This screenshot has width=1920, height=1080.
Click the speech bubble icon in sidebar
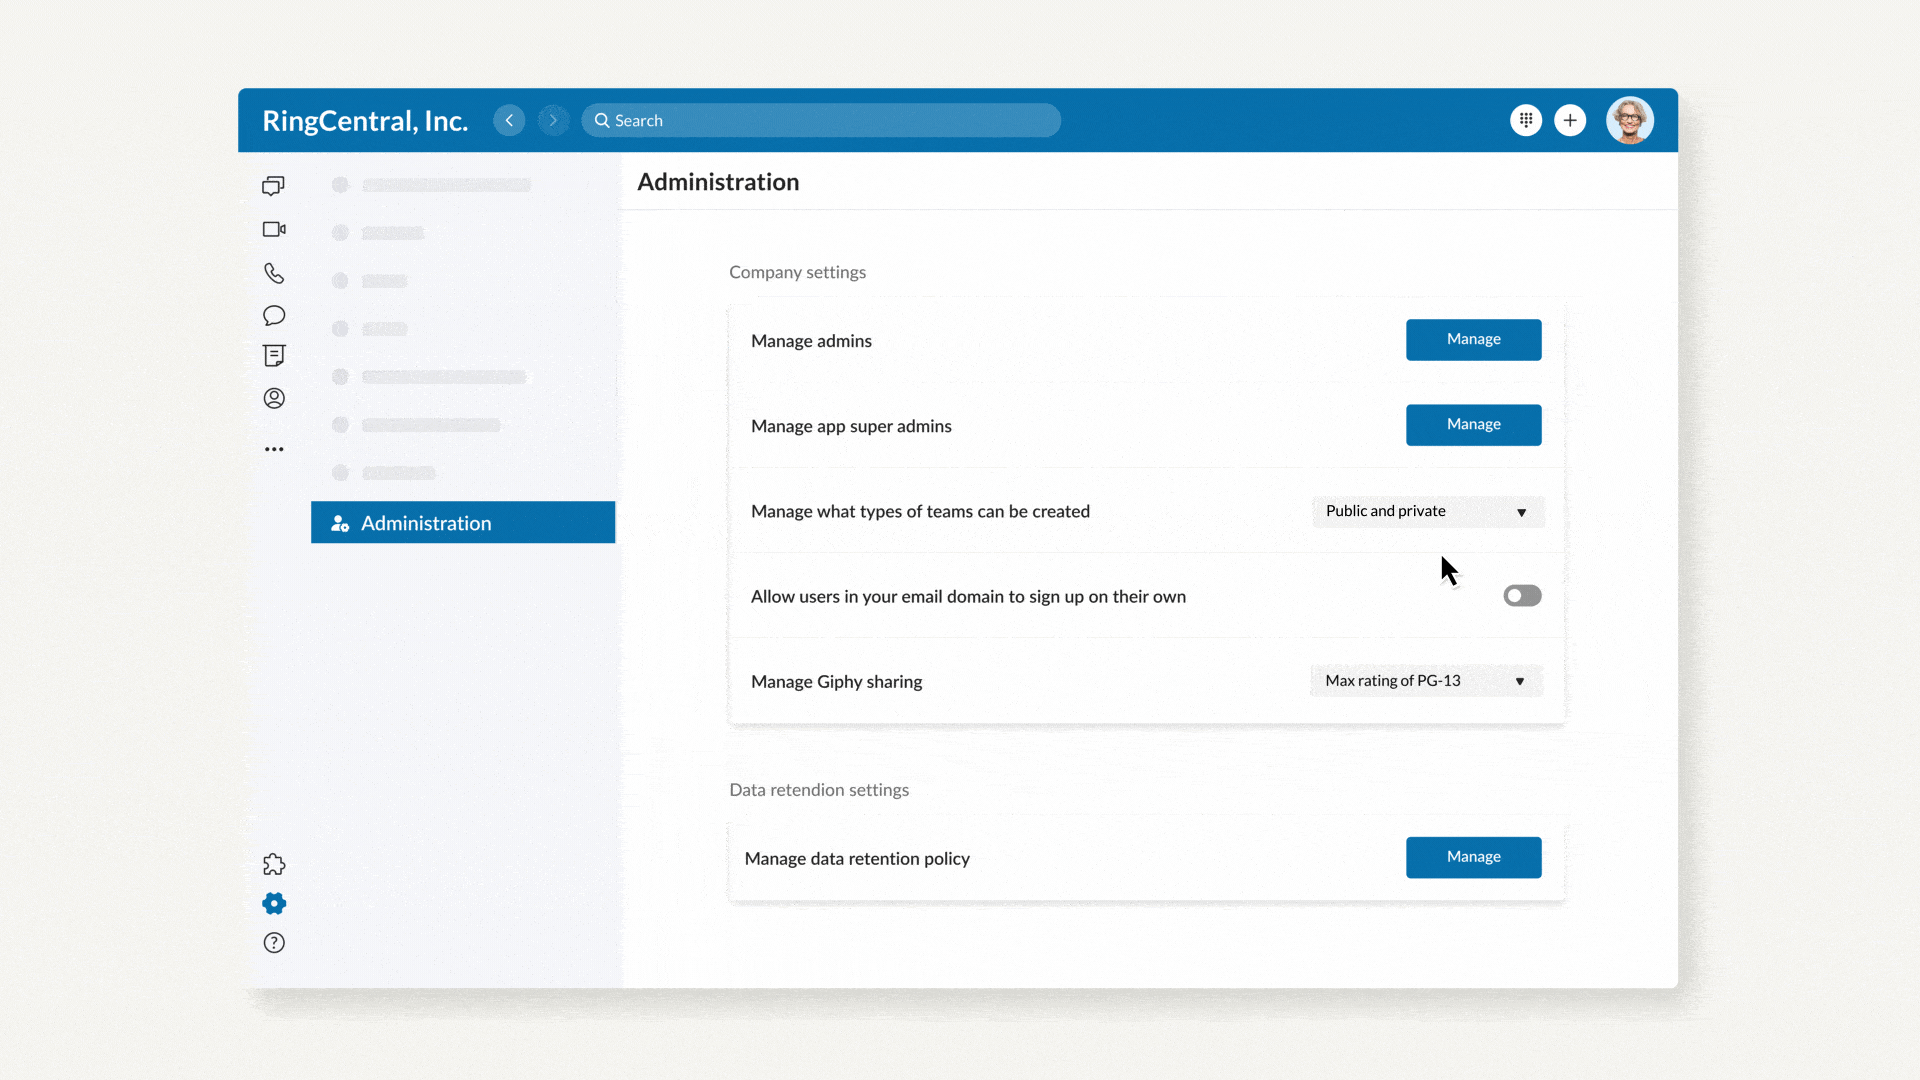pyautogui.click(x=273, y=314)
